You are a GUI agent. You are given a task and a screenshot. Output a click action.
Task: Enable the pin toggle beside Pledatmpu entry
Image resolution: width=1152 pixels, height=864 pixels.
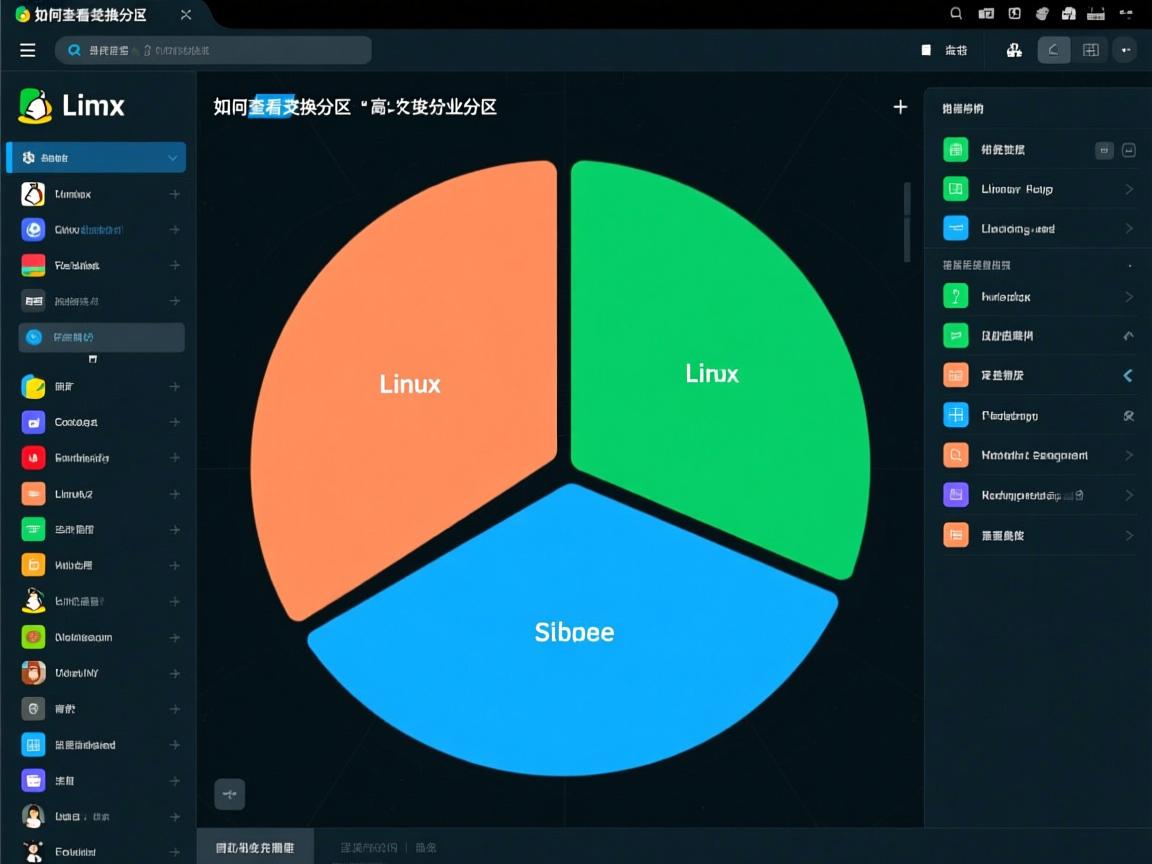(x=1128, y=414)
